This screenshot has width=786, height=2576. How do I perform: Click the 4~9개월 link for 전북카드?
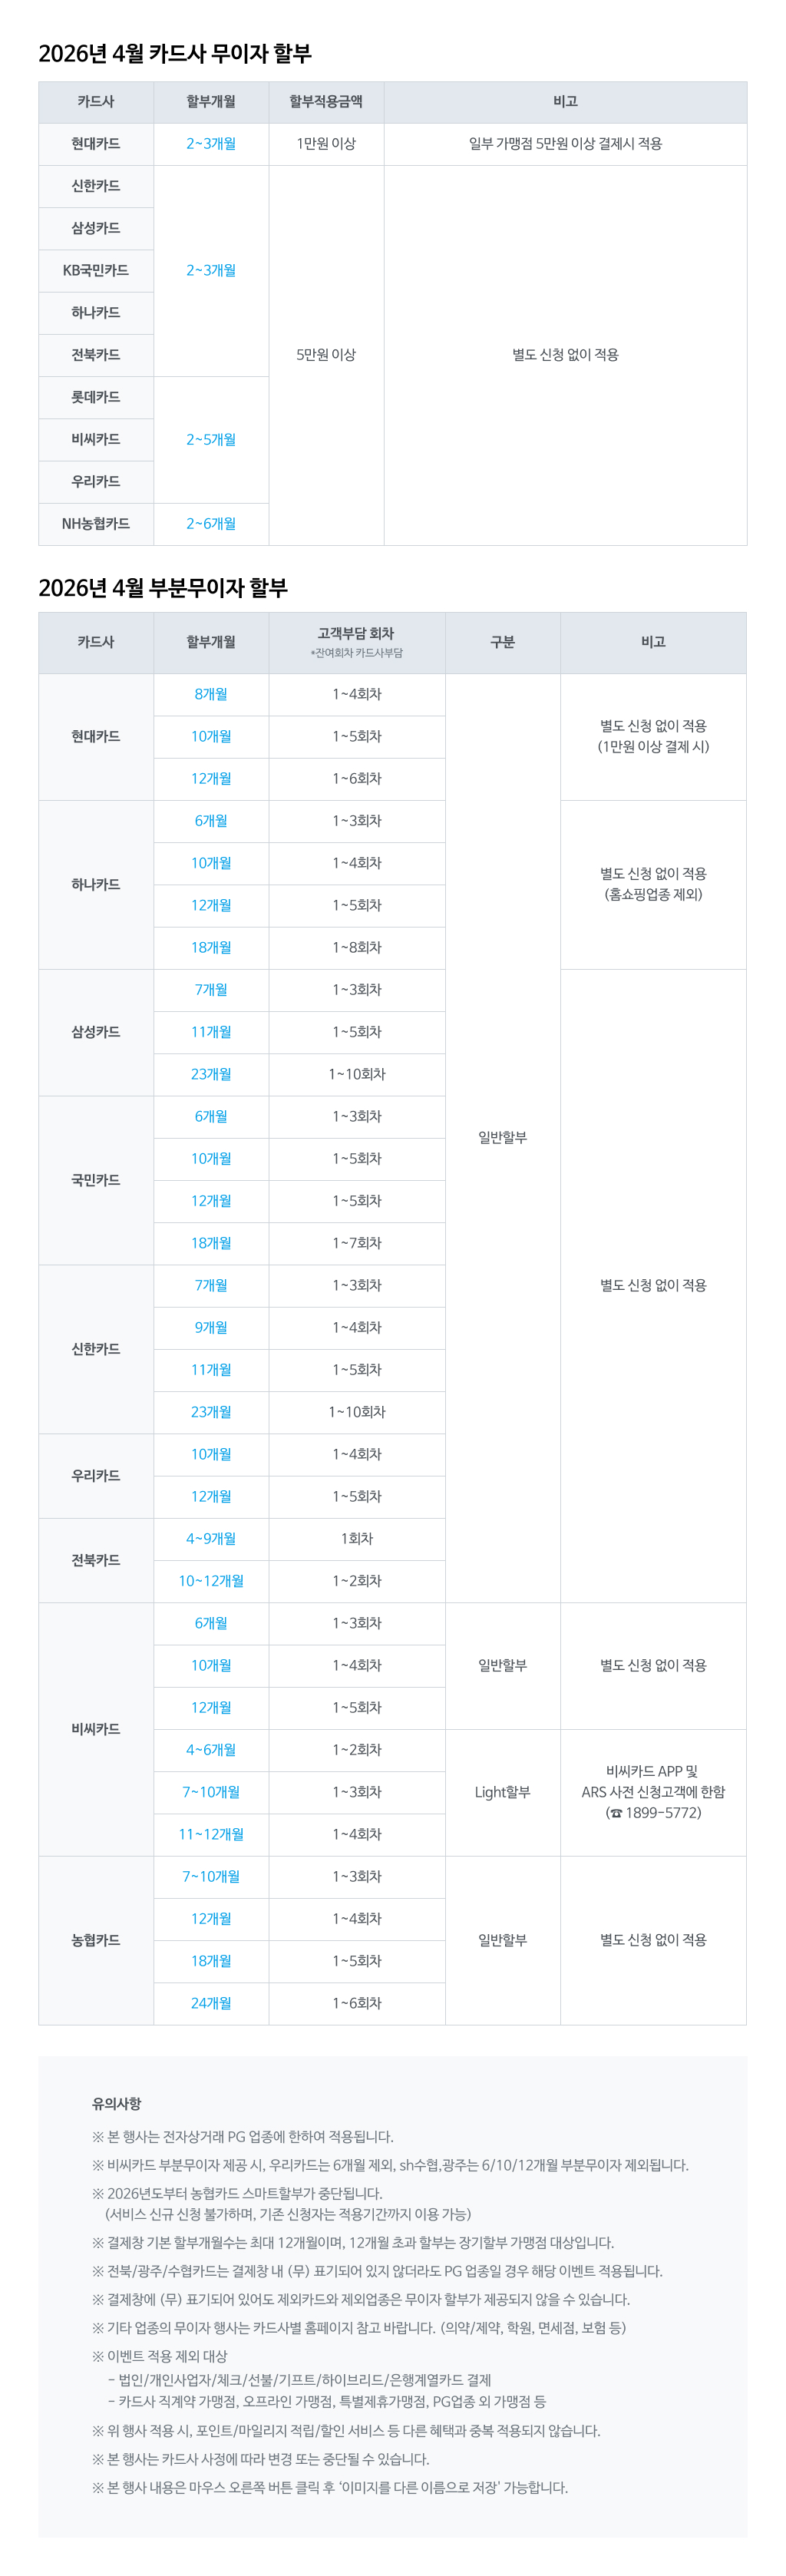211,1538
